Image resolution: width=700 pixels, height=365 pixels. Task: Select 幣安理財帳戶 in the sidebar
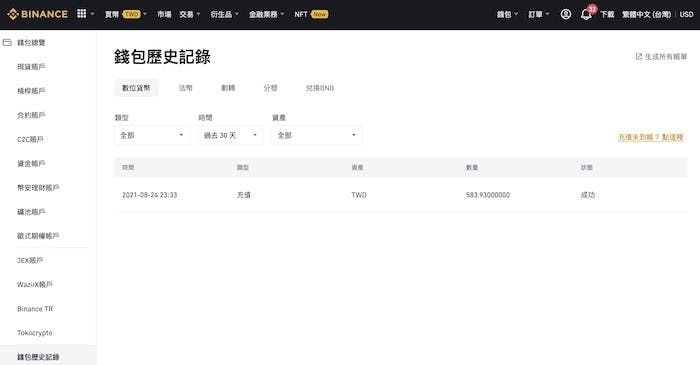(38, 187)
